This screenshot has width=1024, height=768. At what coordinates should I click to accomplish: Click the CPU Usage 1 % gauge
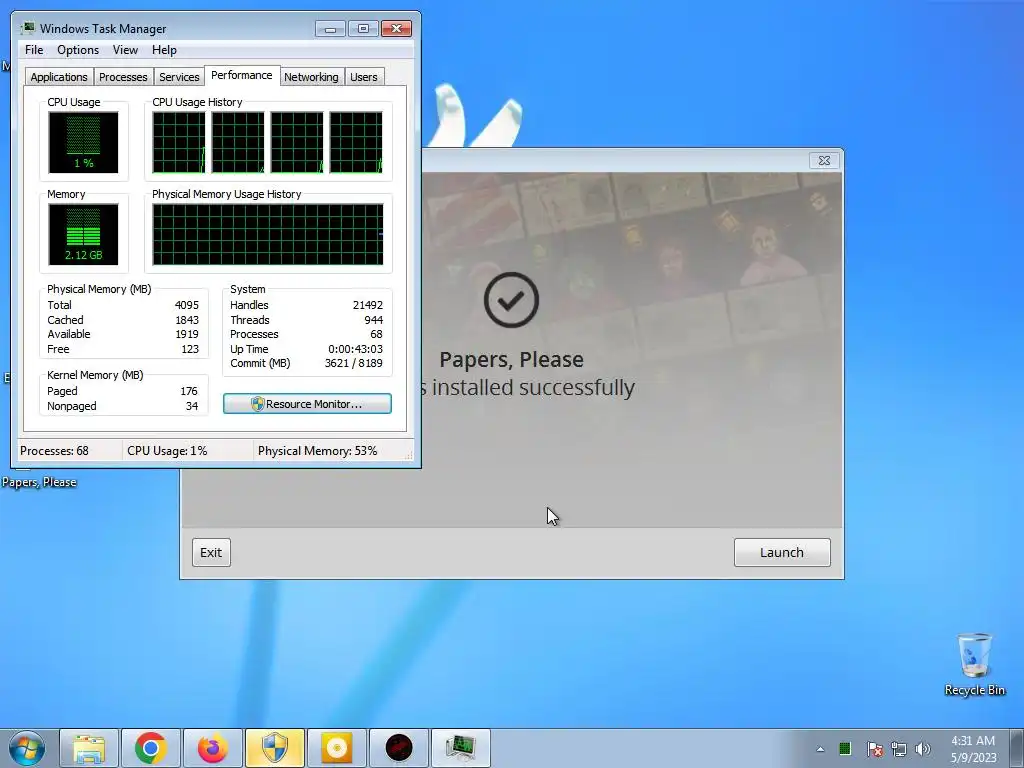83,142
